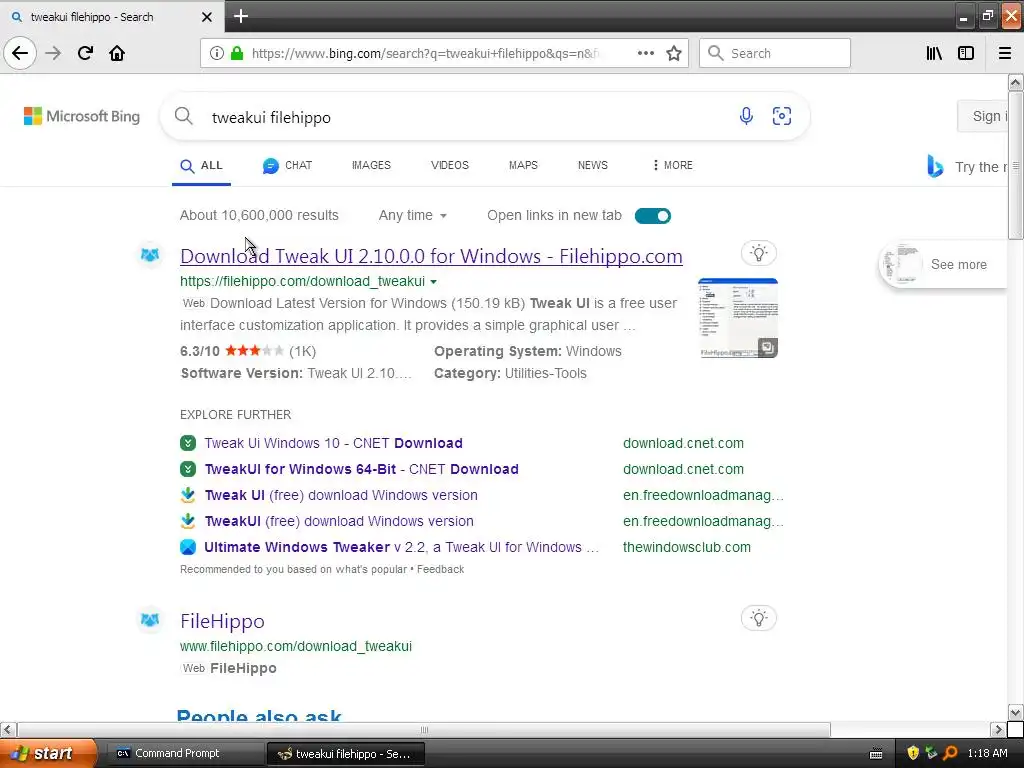Show the sidebars panel
The width and height of the screenshot is (1024, 768).
pos(966,54)
